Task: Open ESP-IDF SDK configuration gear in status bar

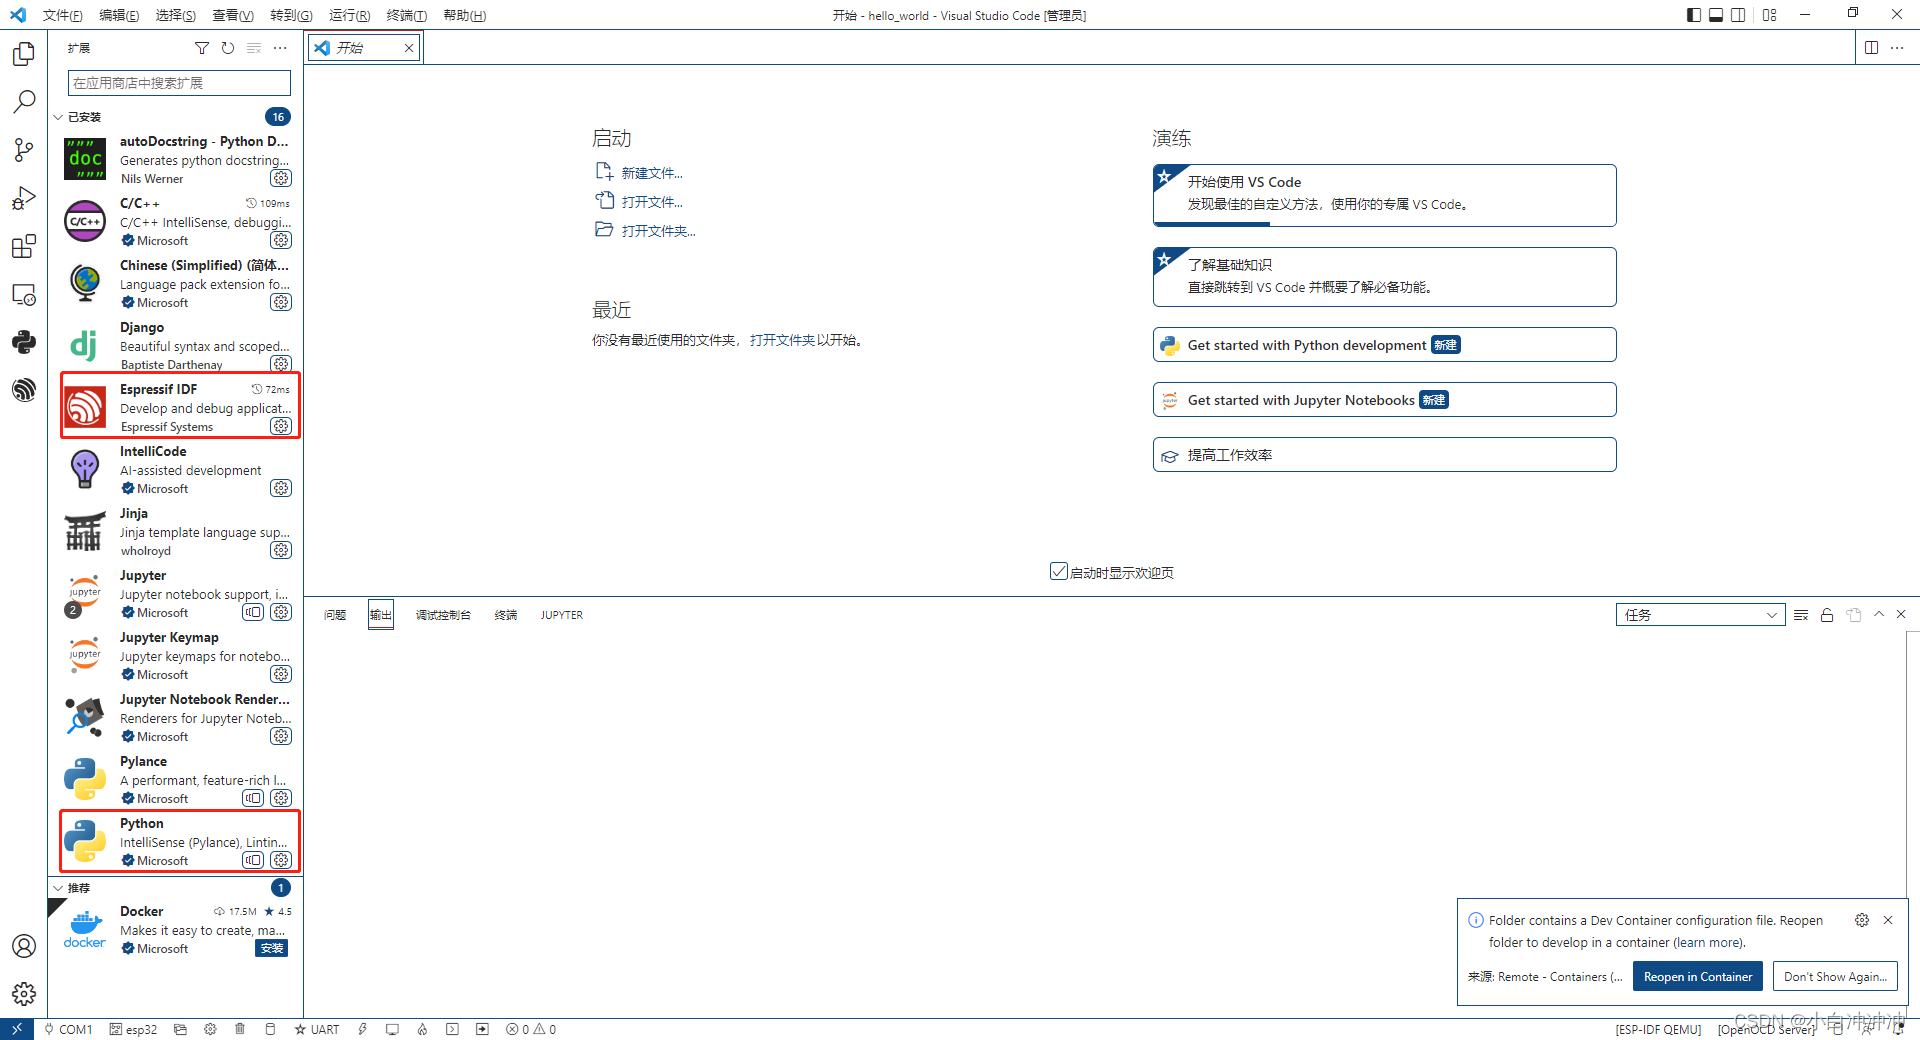Action: click(210, 1029)
